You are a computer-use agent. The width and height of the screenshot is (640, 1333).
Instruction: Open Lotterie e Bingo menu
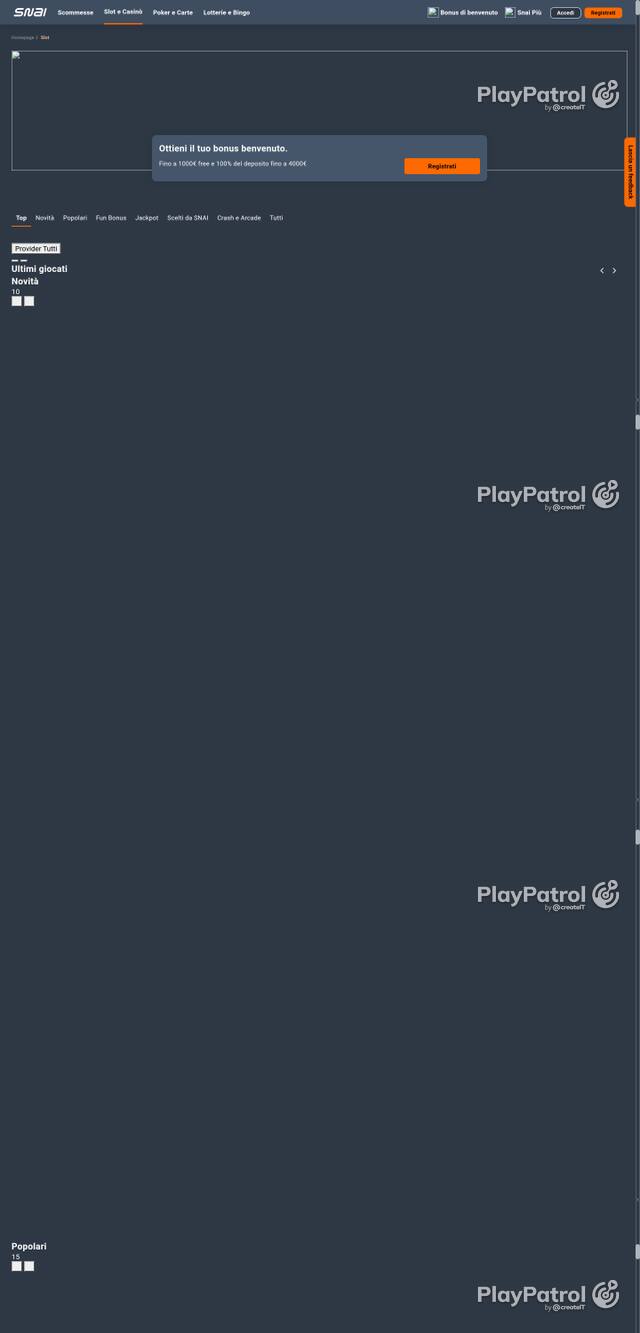(227, 12)
